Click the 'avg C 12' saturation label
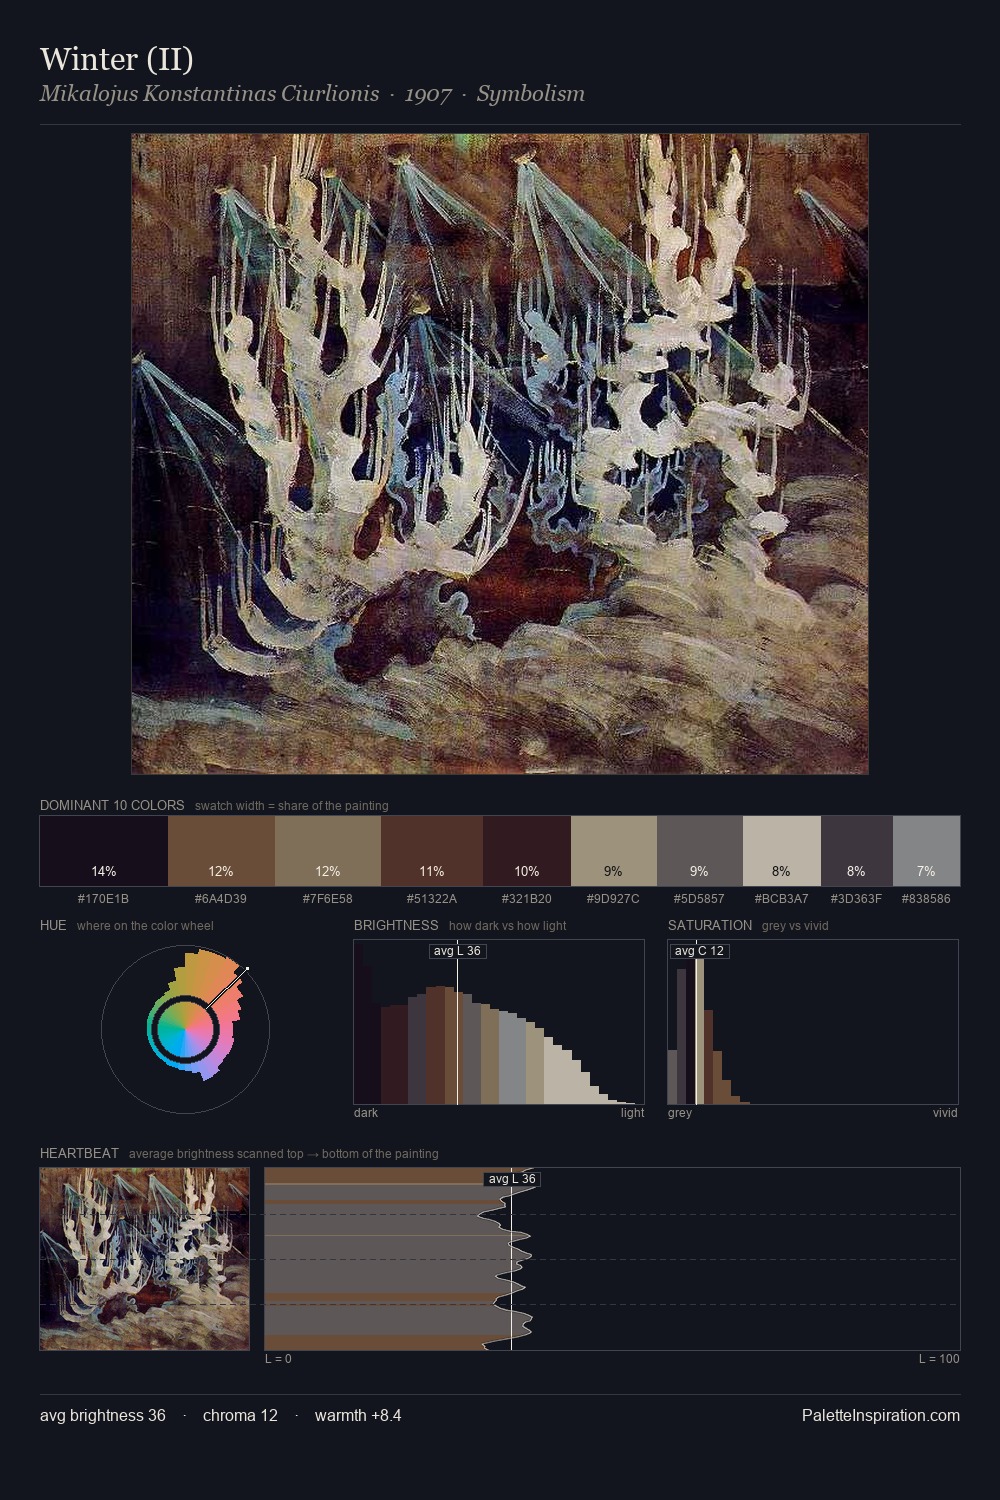 click(x=699, y=951)
